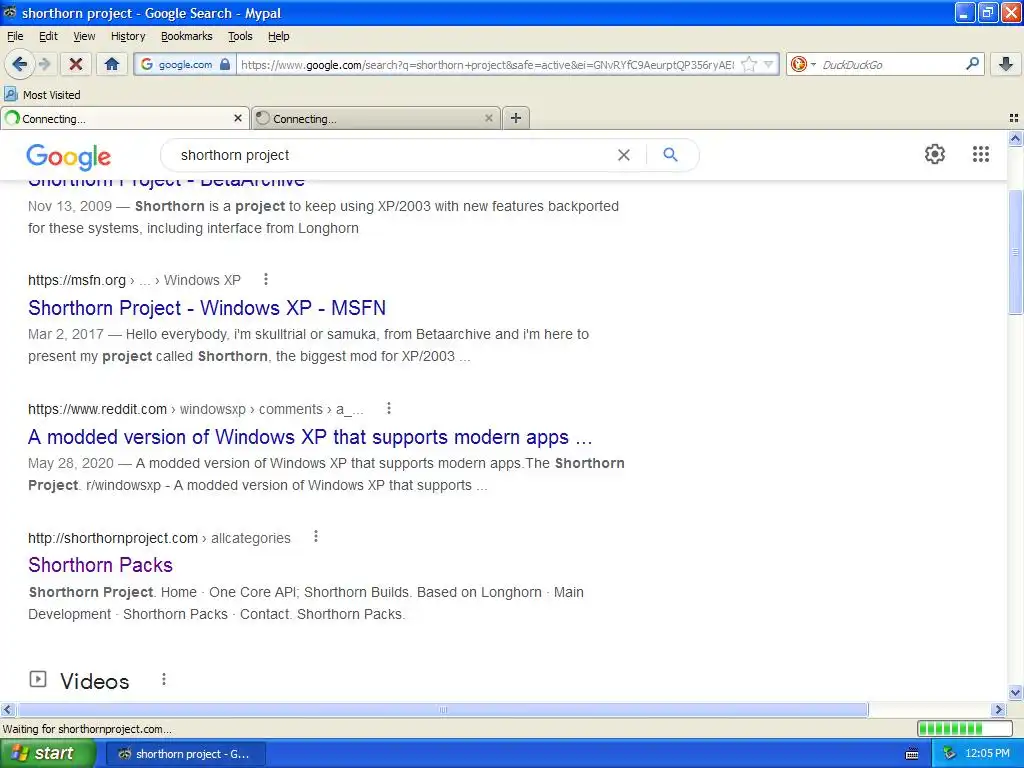Click the vertical scrollbar down arrow
This screenshot has width=1024, height=768.
[1015, 693]
